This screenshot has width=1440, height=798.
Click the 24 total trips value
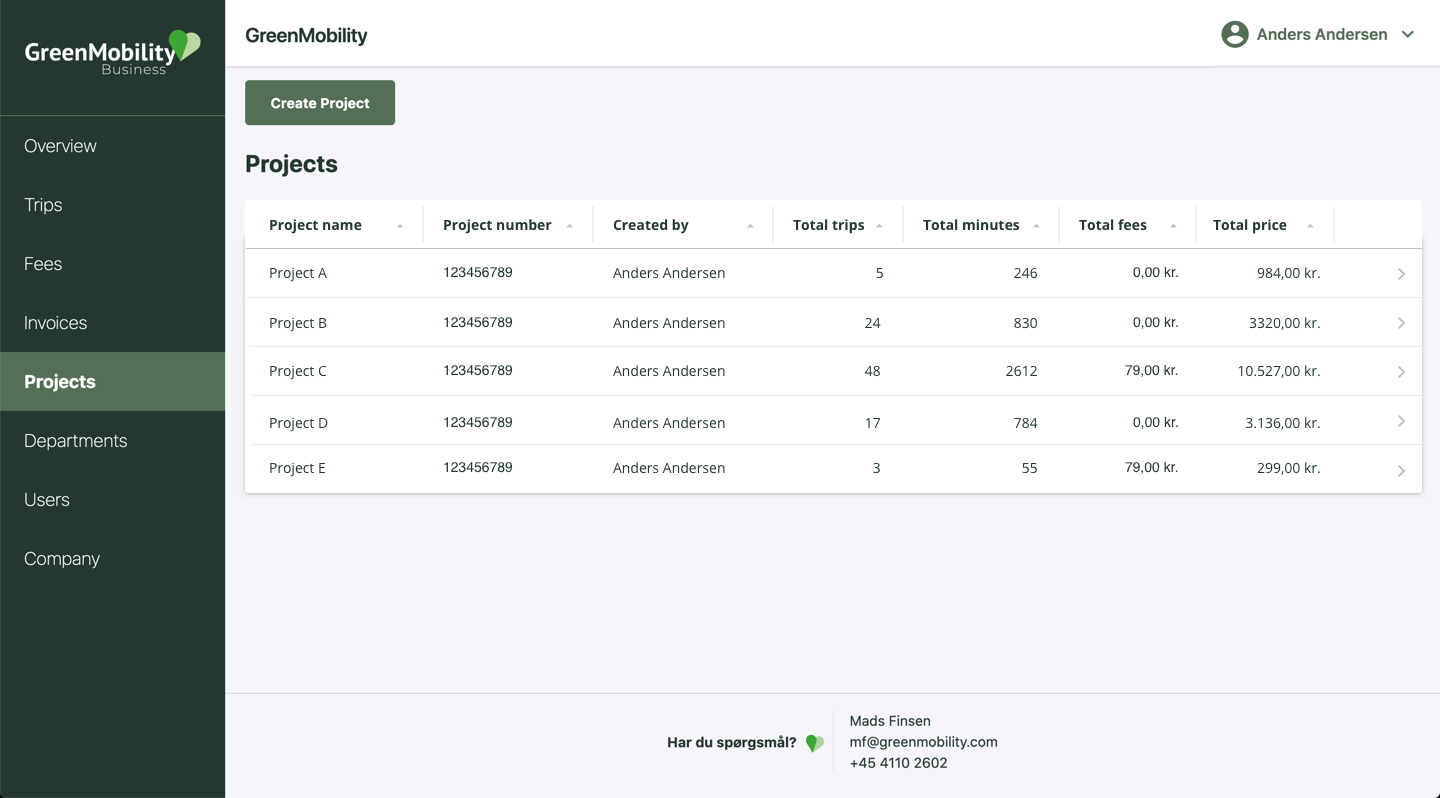(872, 323)
